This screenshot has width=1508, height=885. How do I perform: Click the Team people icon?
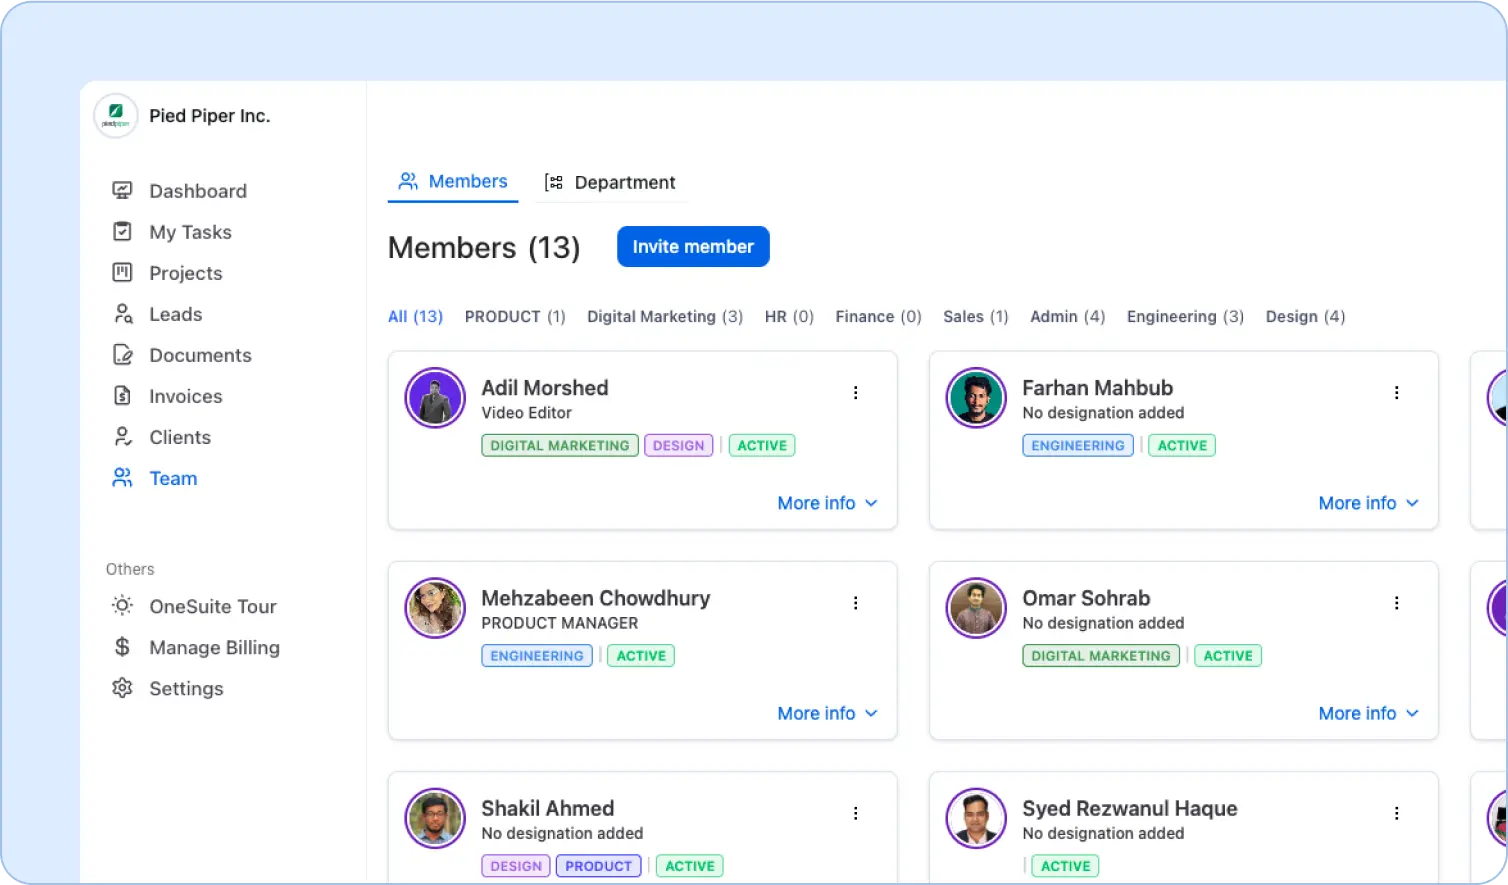(x=122, y=477)
